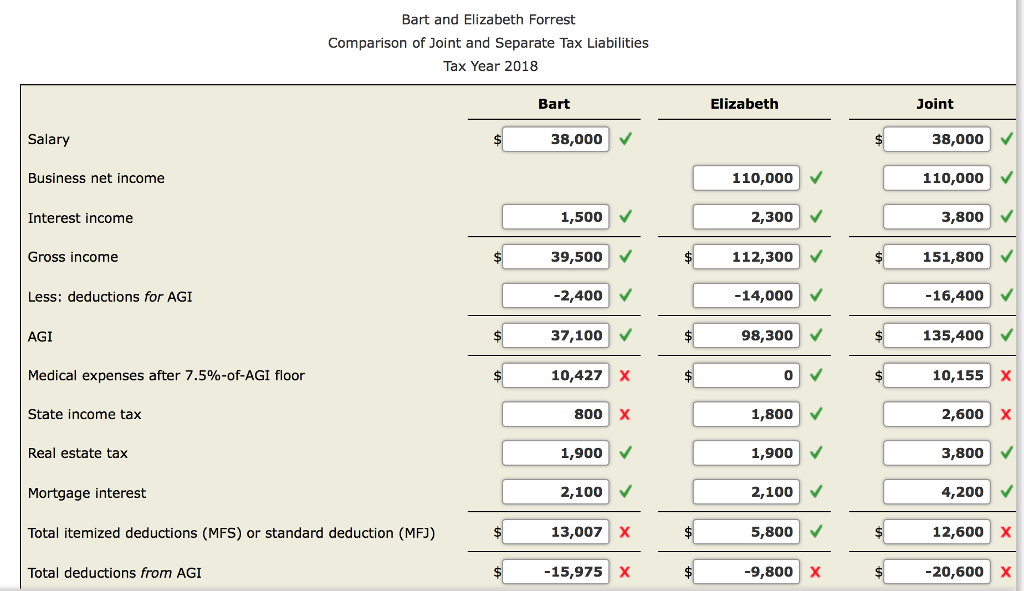The width and height of the screenshot is (1024, 591).
Task: Click Joint deductions for AGI field
Action: coord(936,296)
